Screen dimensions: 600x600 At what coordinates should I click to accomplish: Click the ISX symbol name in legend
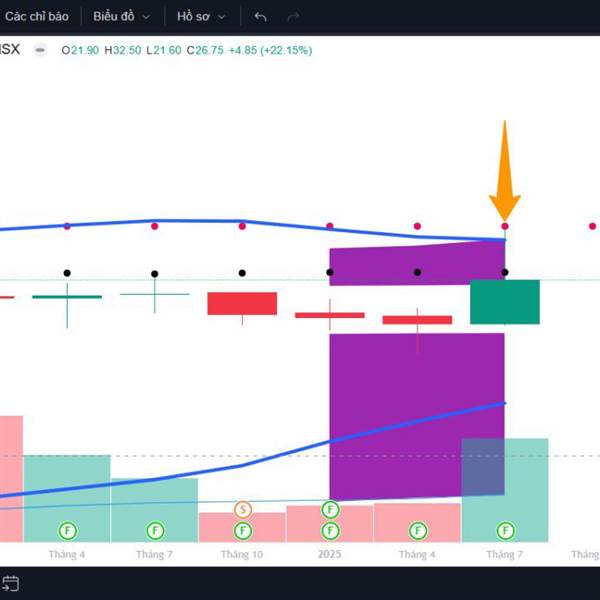point(9,49)
